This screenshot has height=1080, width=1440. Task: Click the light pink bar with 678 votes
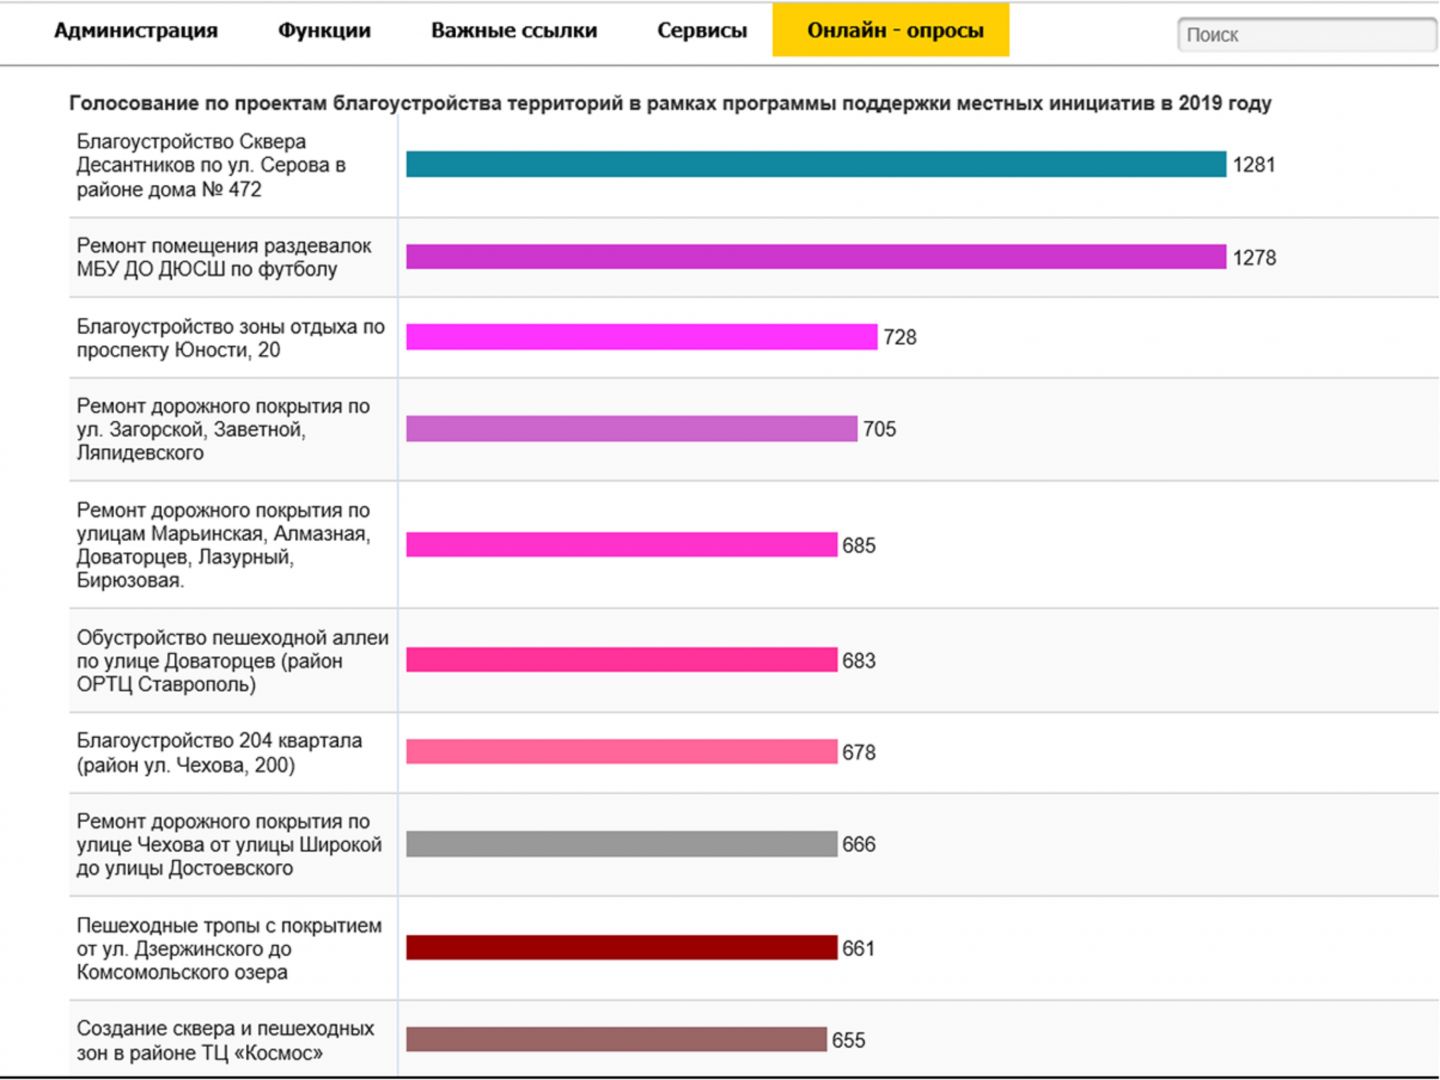pos(622,752)
